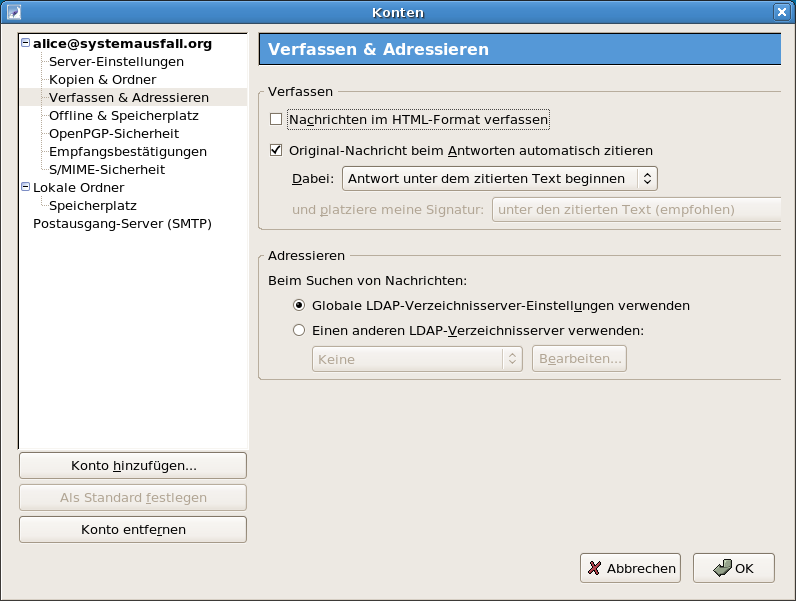Click the Konto hinzufügen button
Viewport: 796px width, 601px height.
[x=133, y=465]
